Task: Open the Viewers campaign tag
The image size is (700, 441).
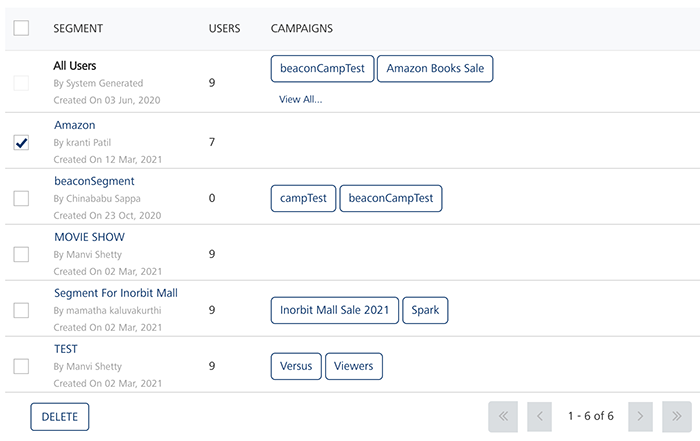Action: [x=354, y=366]
